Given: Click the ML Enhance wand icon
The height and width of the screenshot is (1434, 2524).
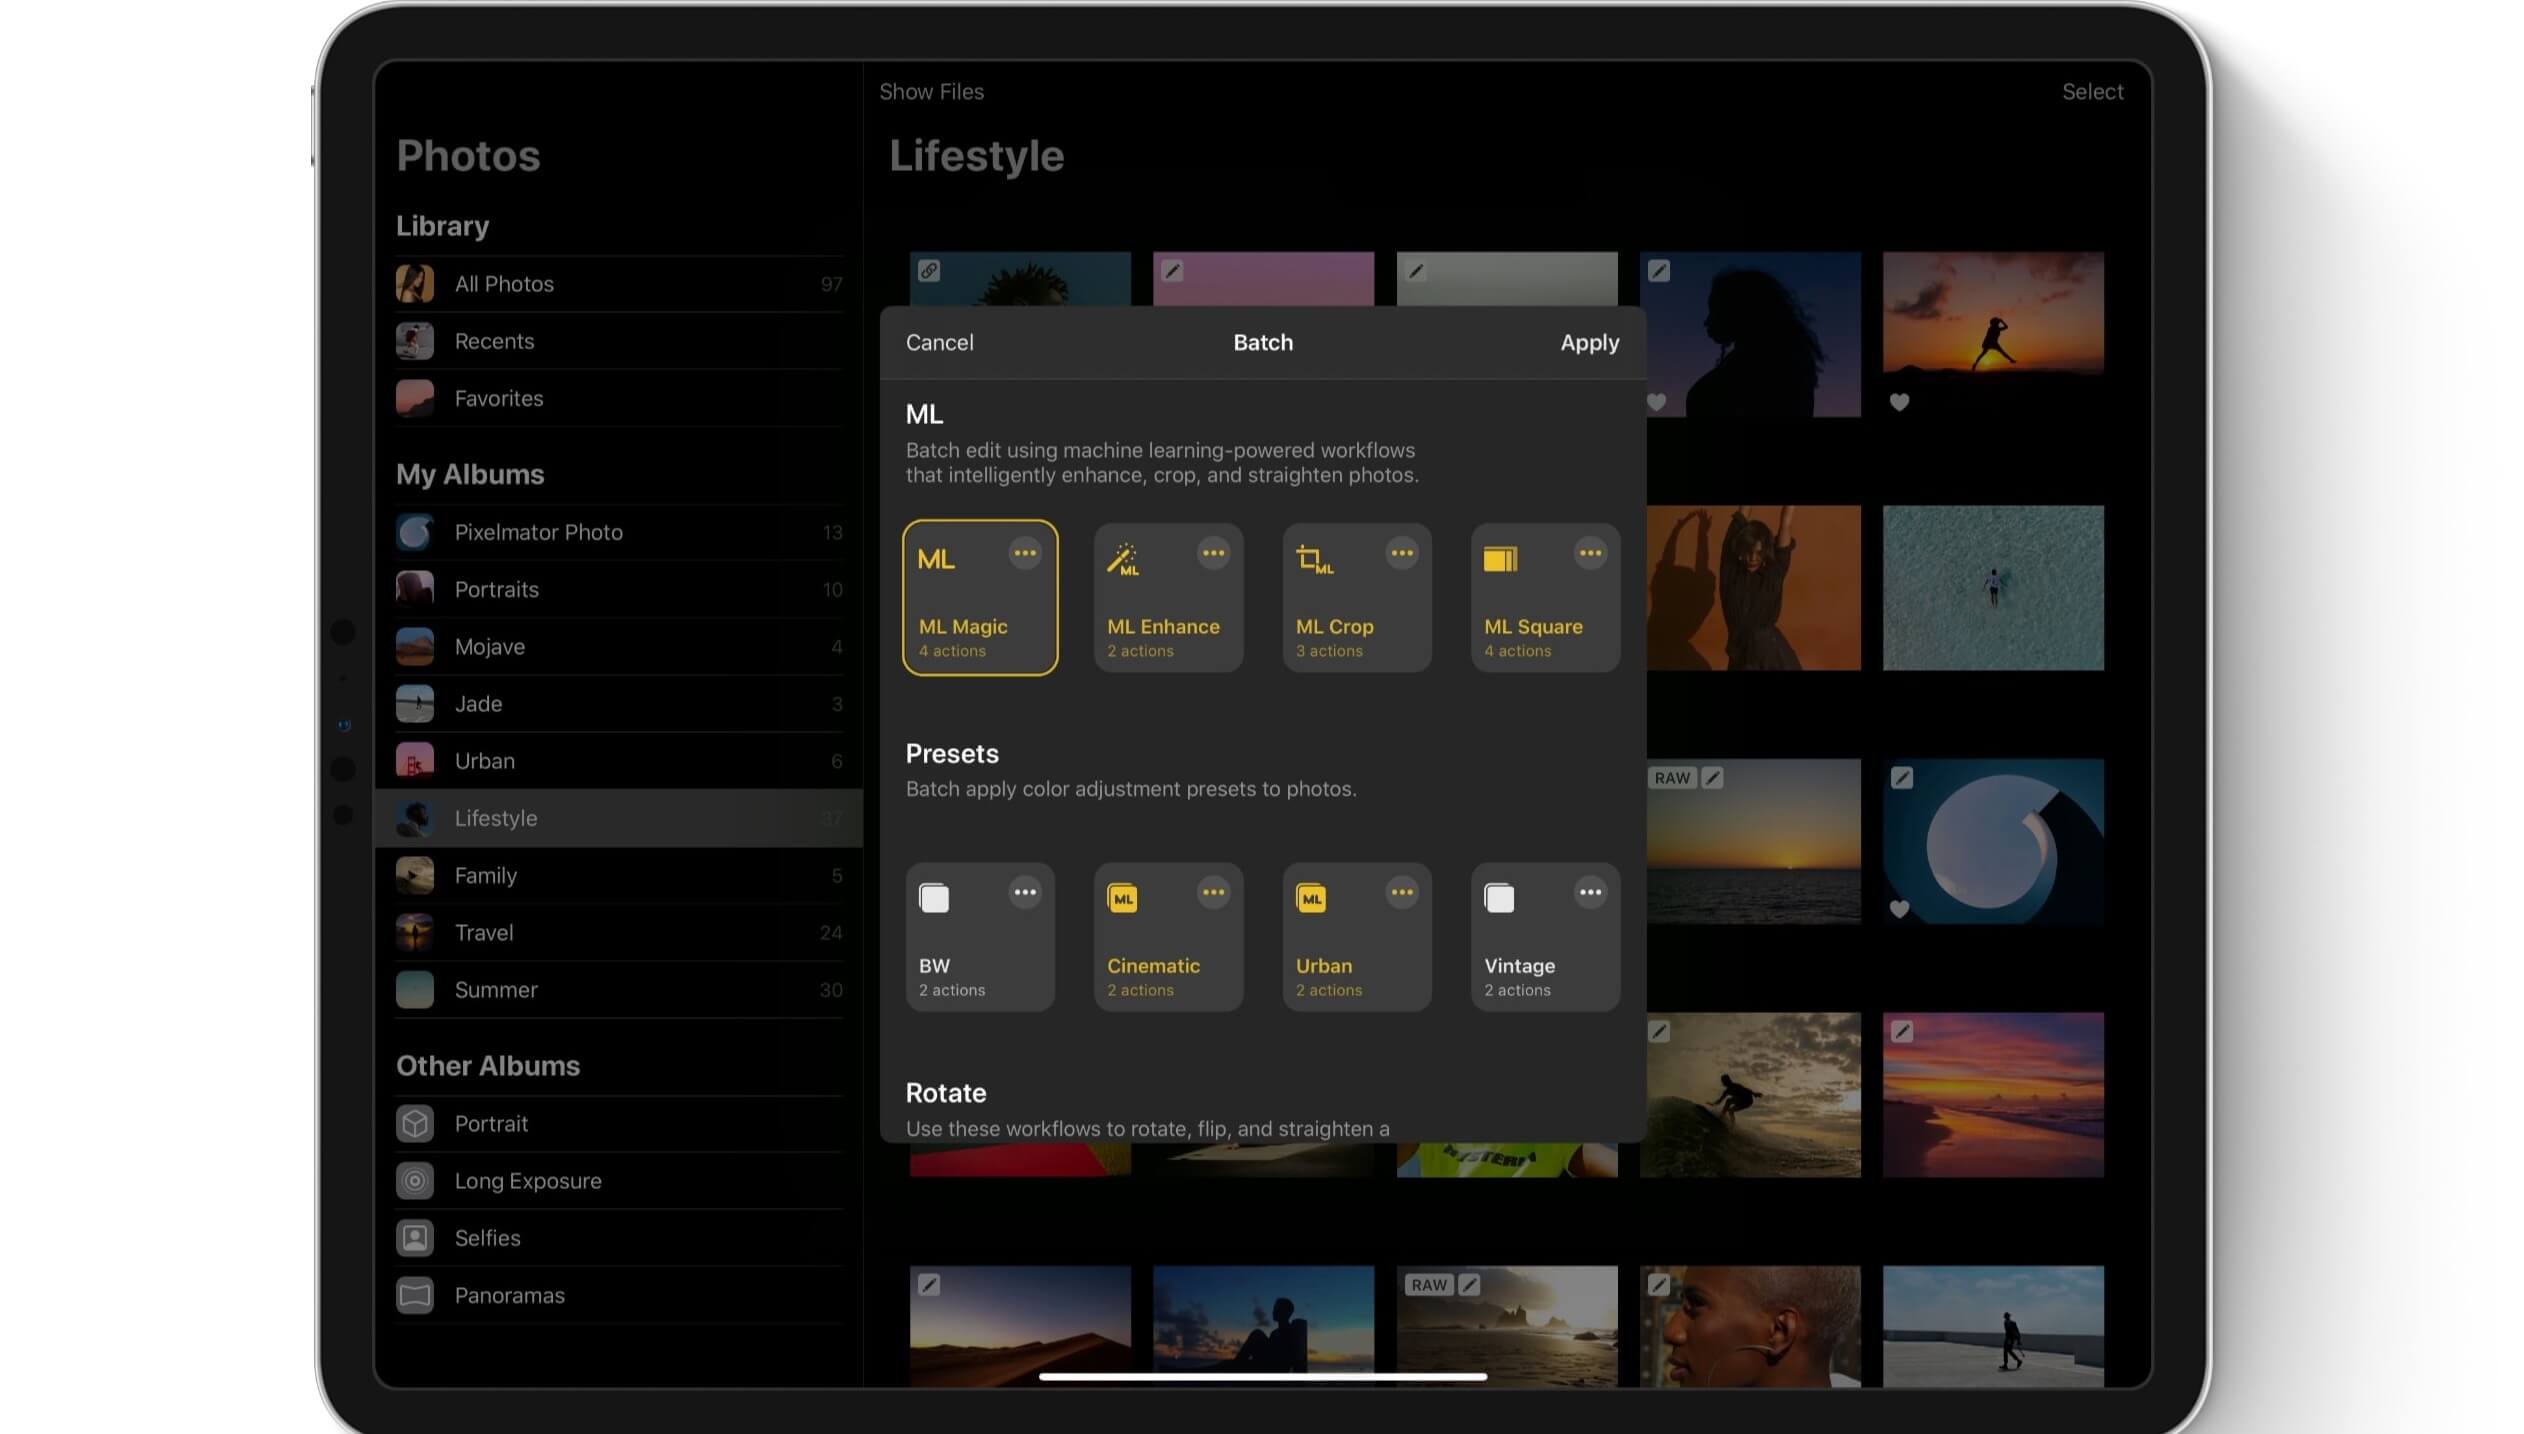Looking at the screenshot, I should pos(1123,560).
